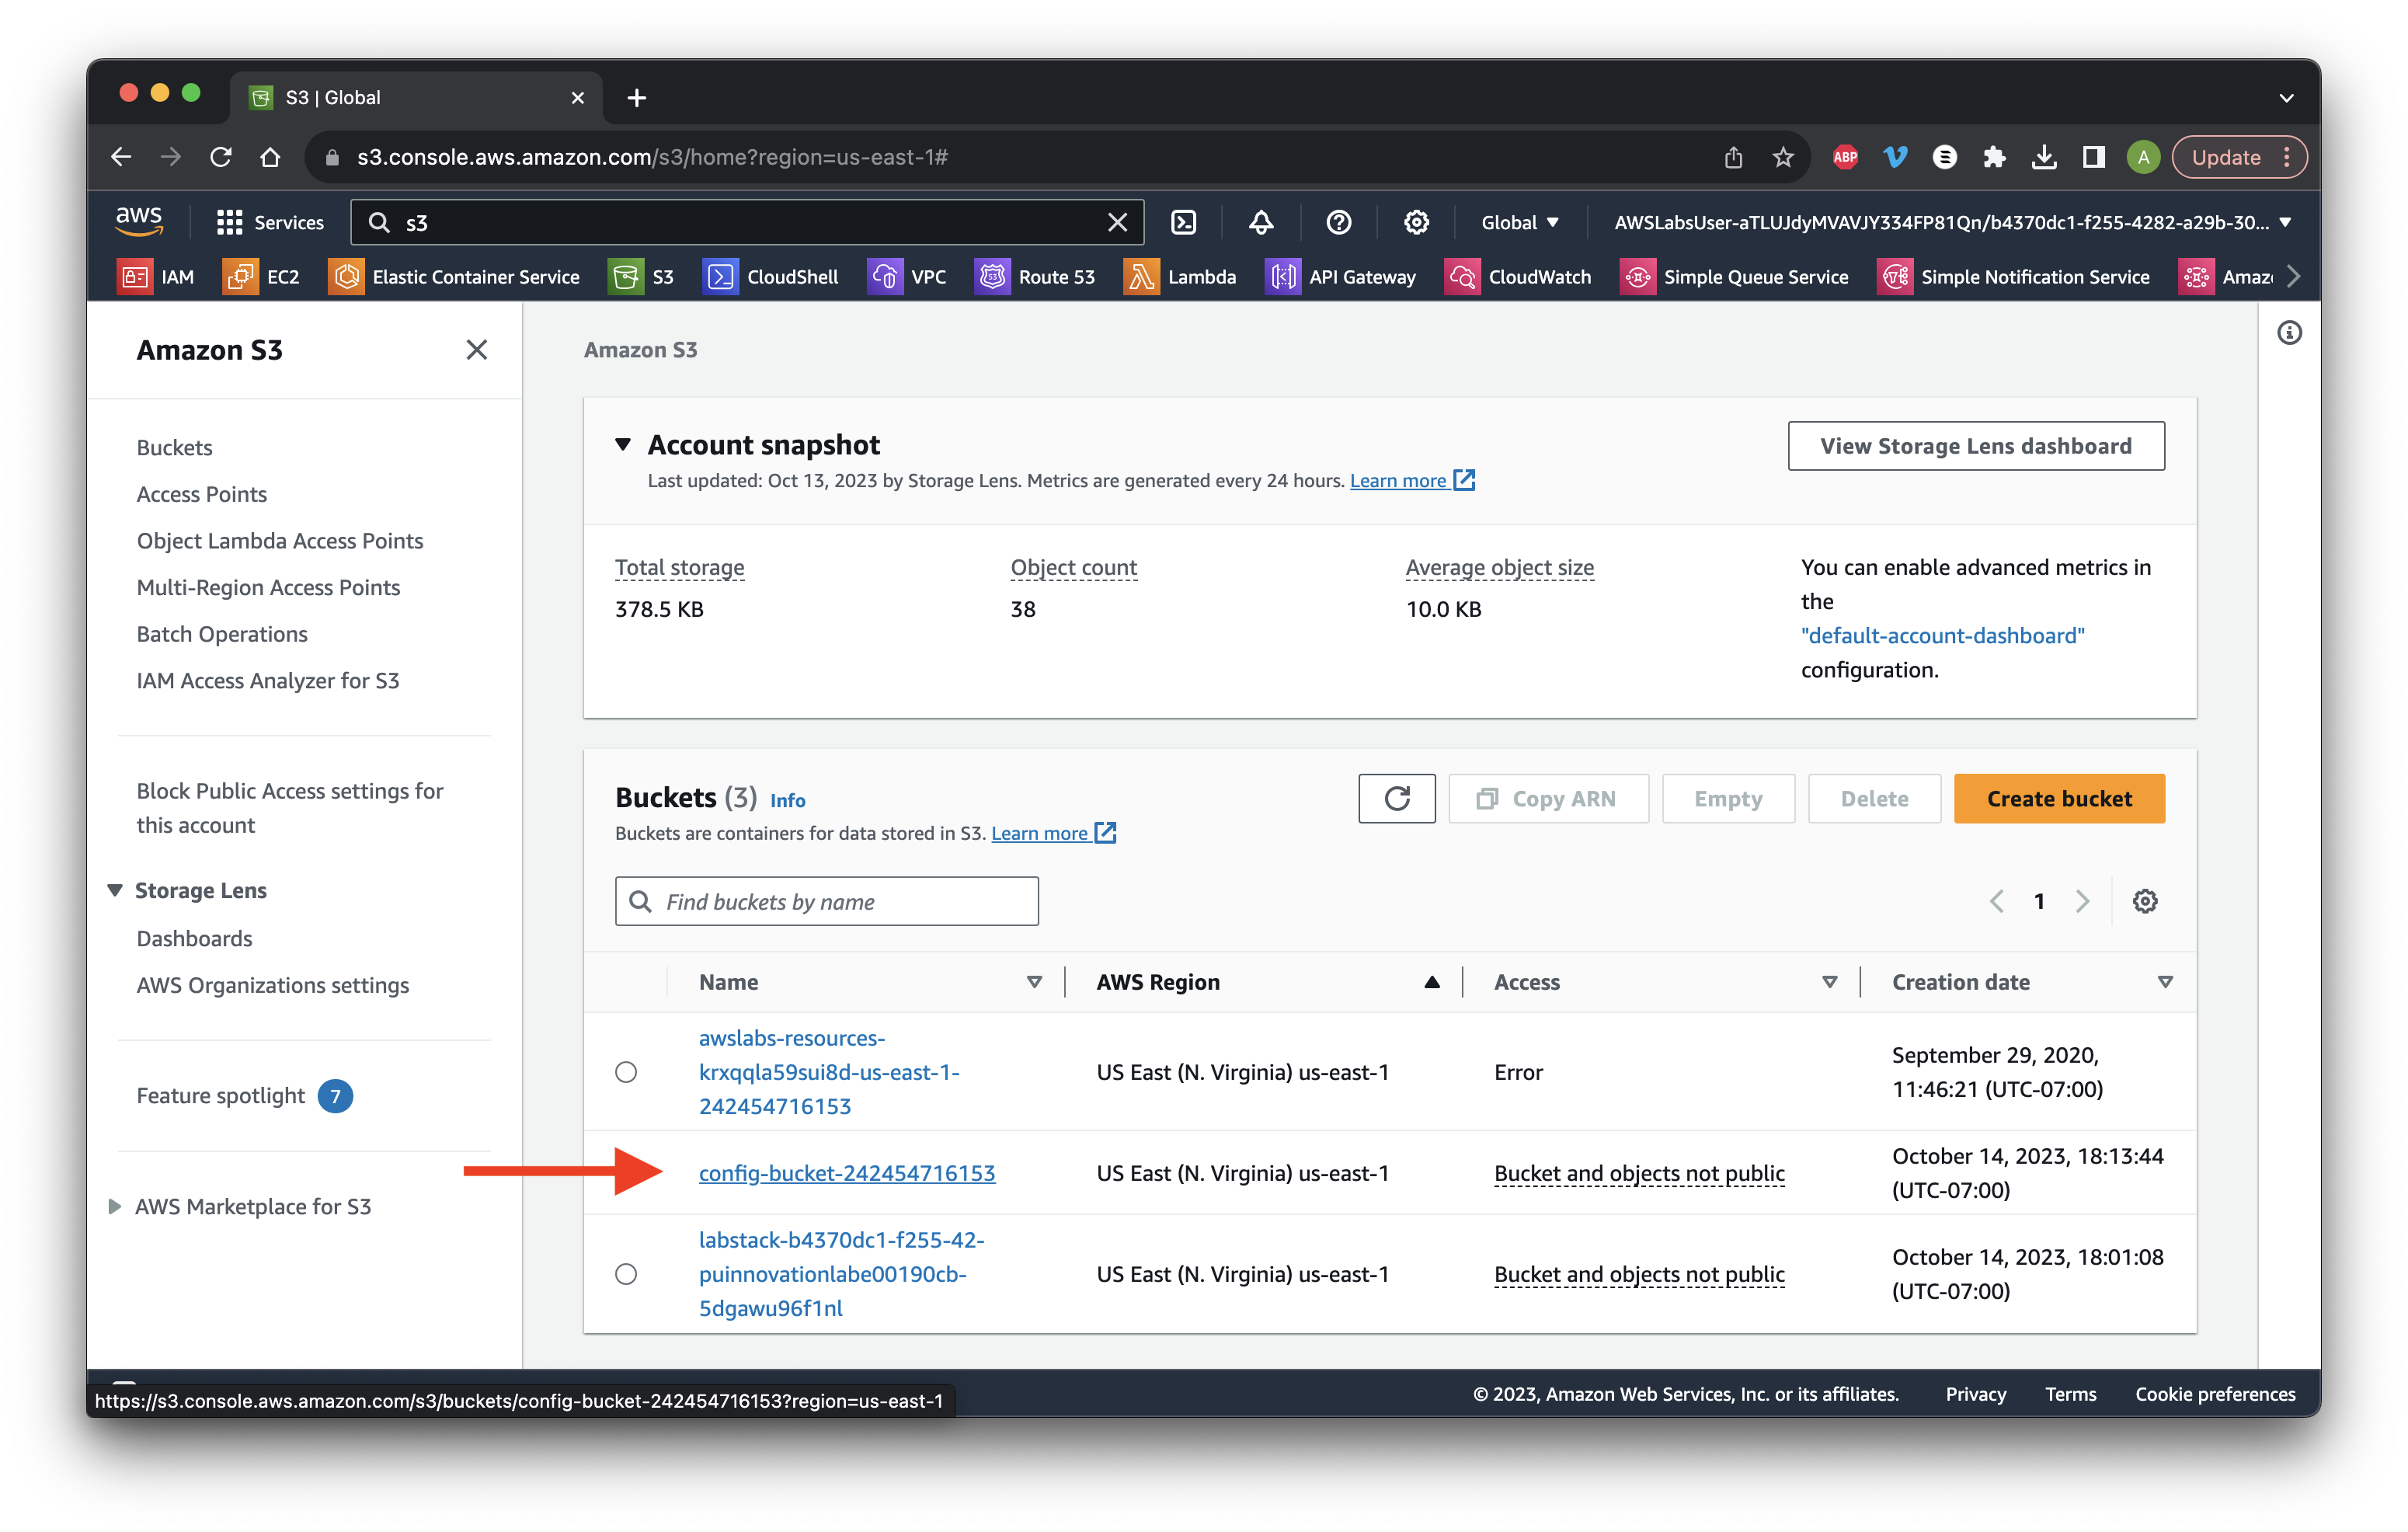Screen dimensions: 2408x1532
Task: Open Object Lambda Access Points
Action: 279,540
